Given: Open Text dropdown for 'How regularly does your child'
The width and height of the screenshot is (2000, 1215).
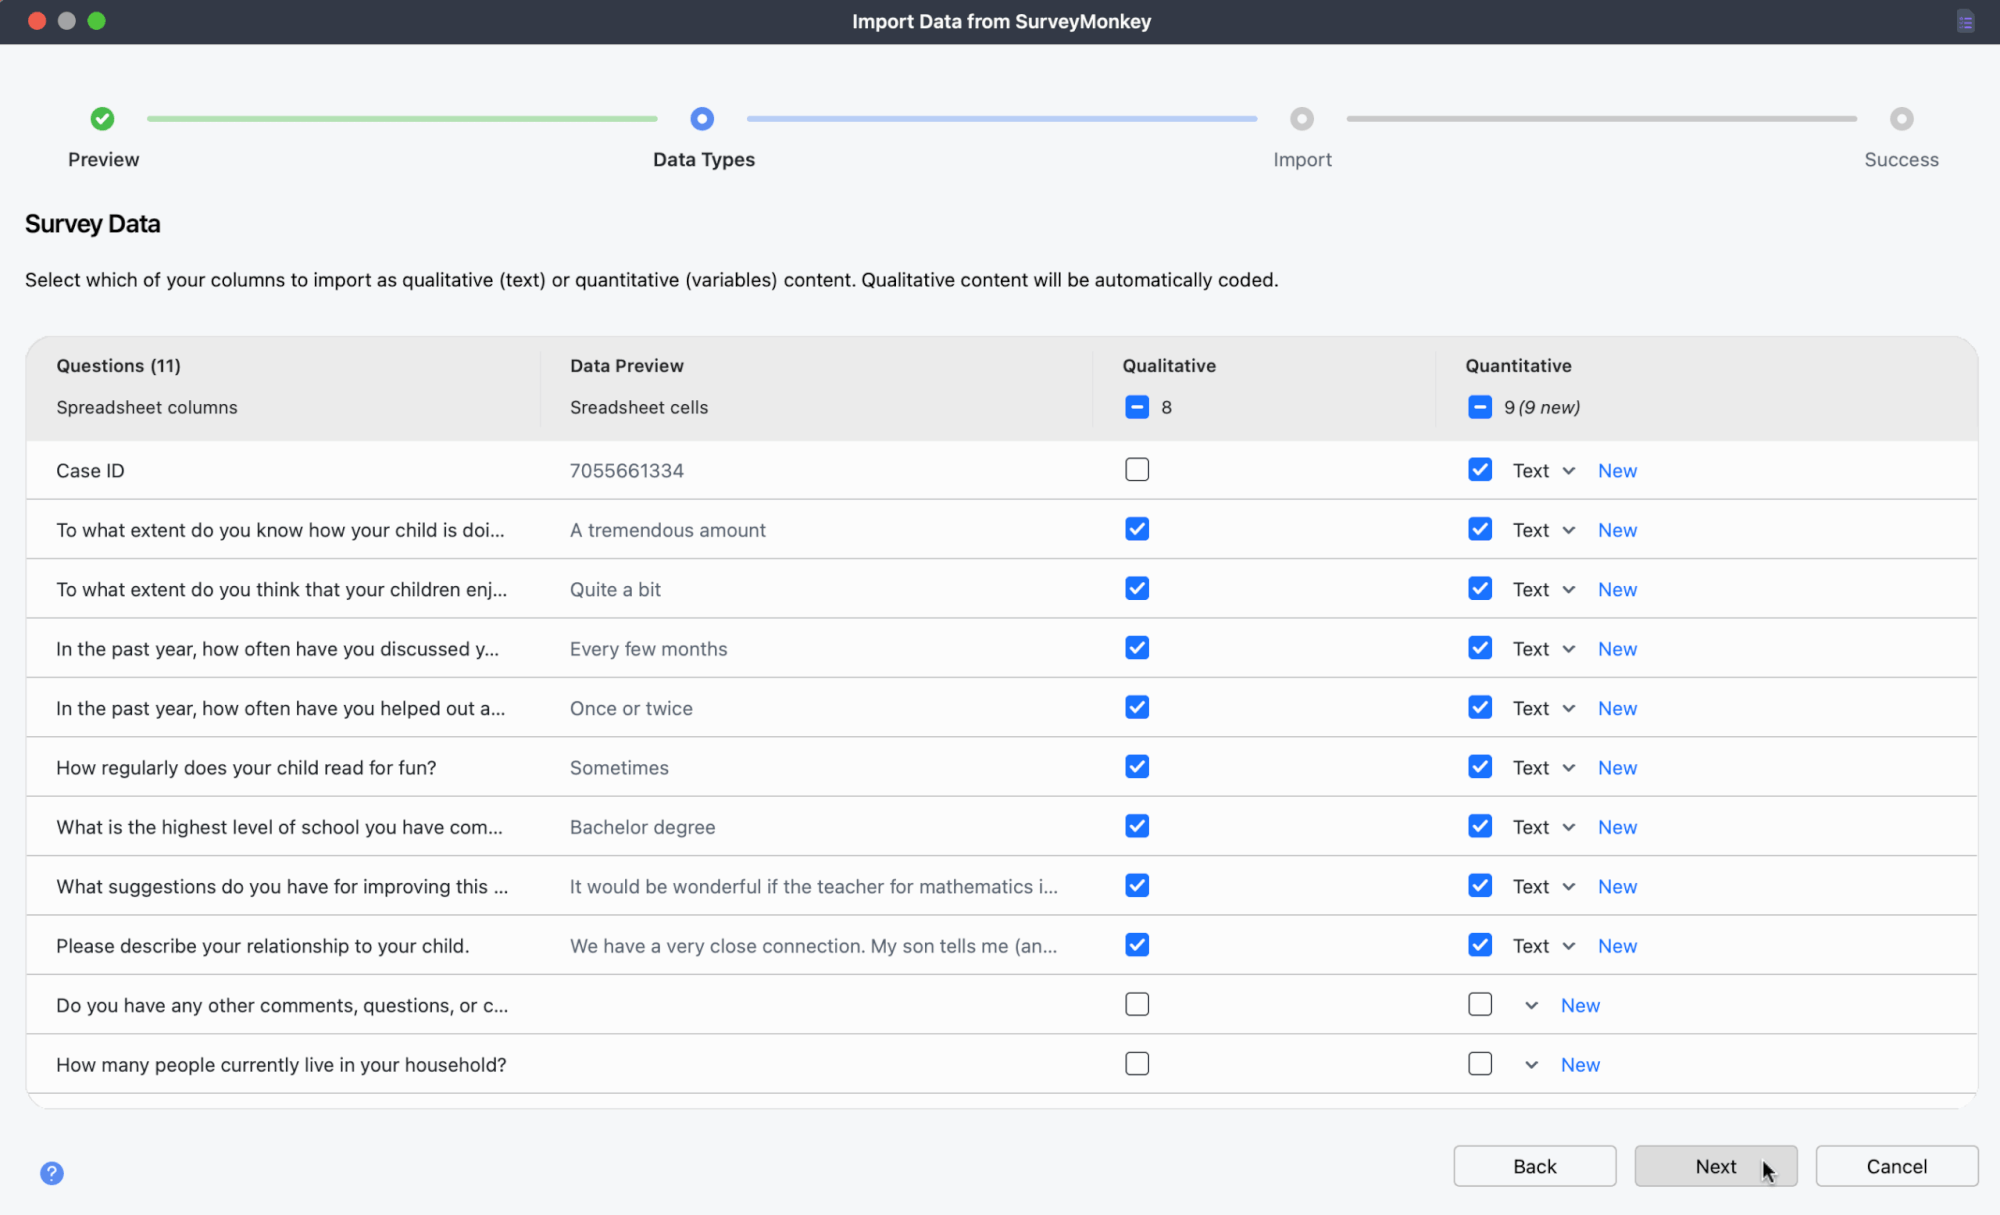Looking at the screenshot, I should [1544, 768].
